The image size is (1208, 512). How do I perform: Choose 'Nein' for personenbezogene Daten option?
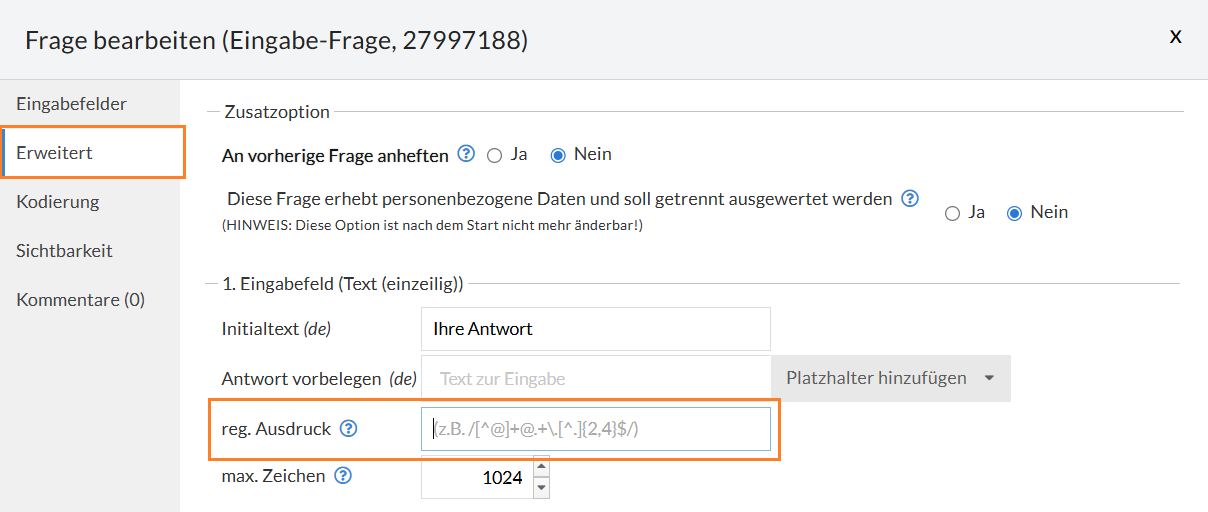[1015, 213]
